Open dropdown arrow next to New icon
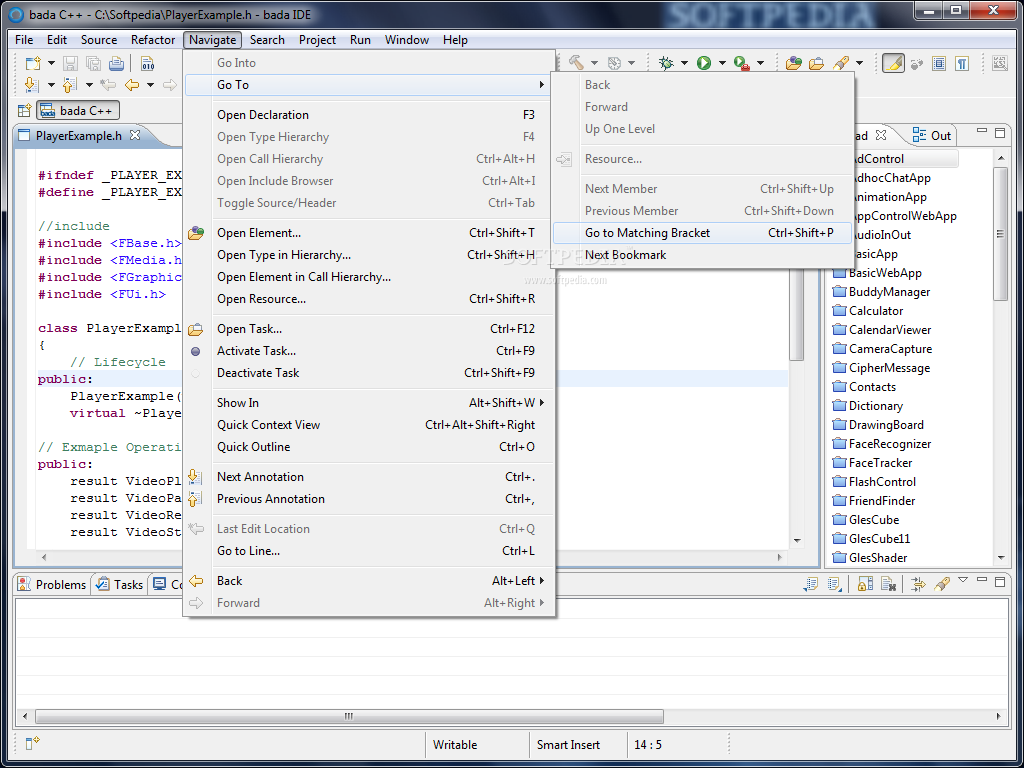Screen dimensions: 1024x768 tap(51, 63)
